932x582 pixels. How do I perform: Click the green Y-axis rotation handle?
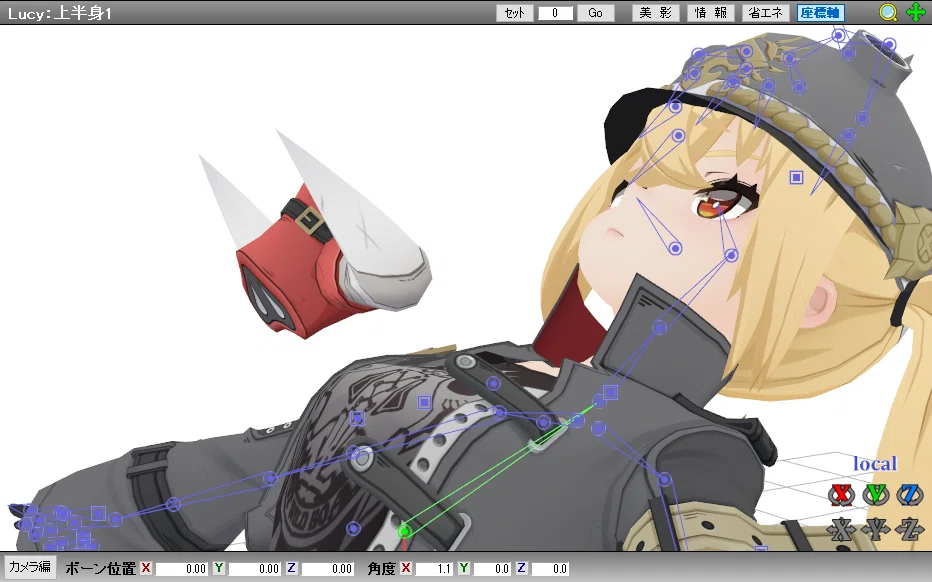coord(876,495)
